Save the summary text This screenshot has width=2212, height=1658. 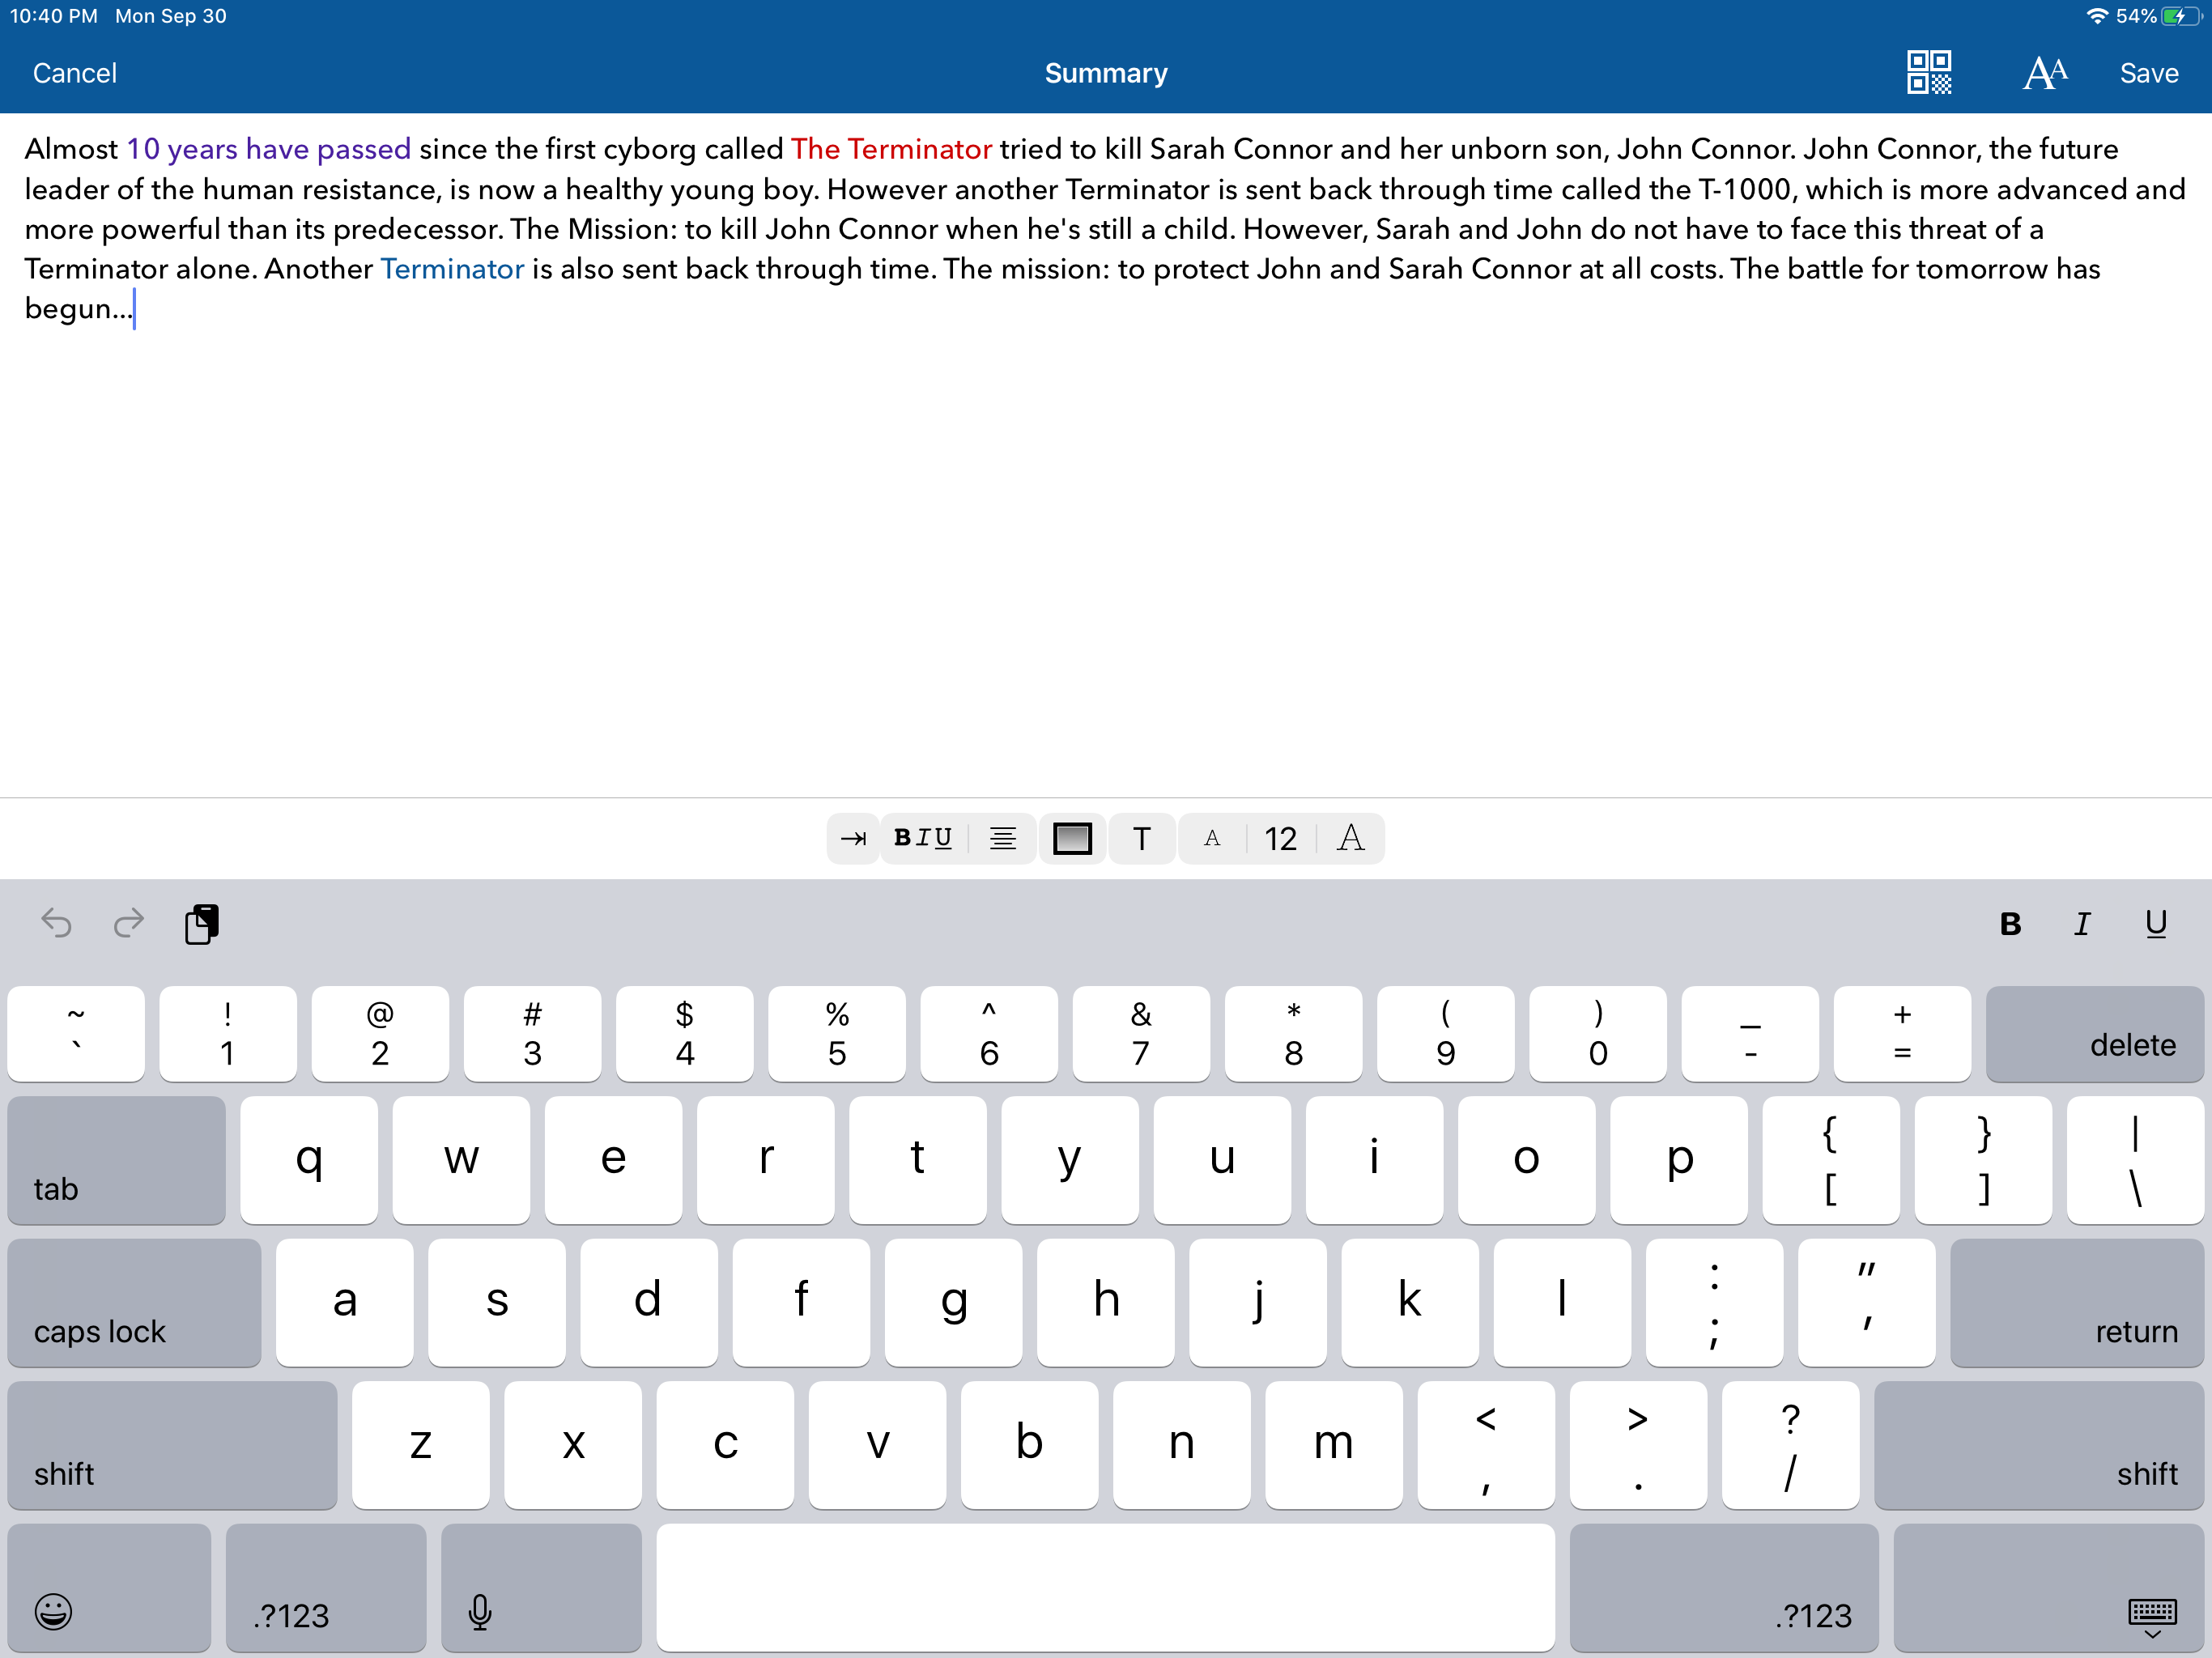pos(2148,73)
